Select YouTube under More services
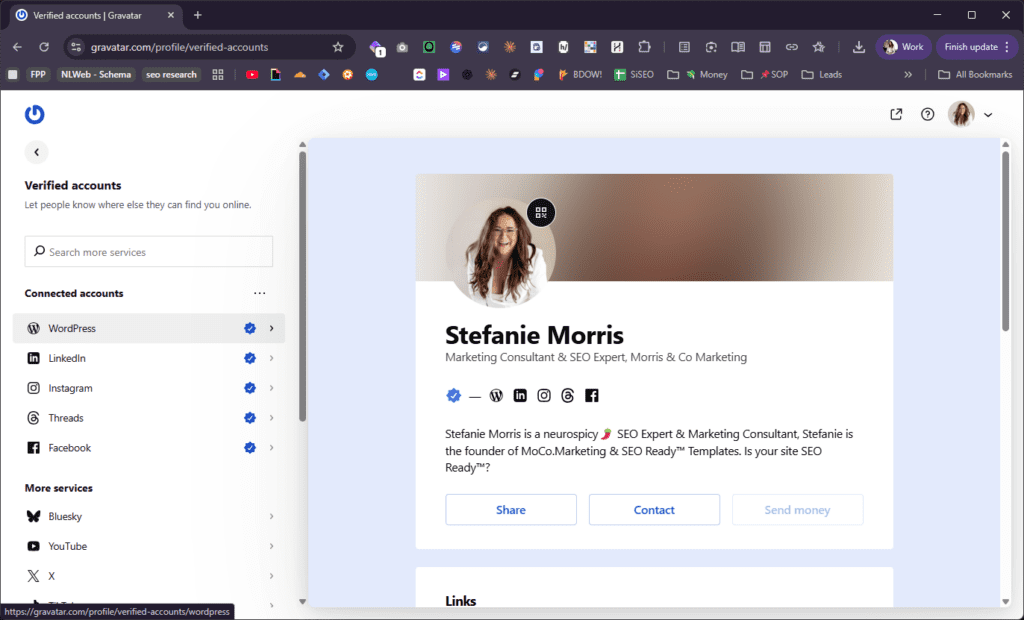Viewport: 1024px width, 620px height. (68, 546)
